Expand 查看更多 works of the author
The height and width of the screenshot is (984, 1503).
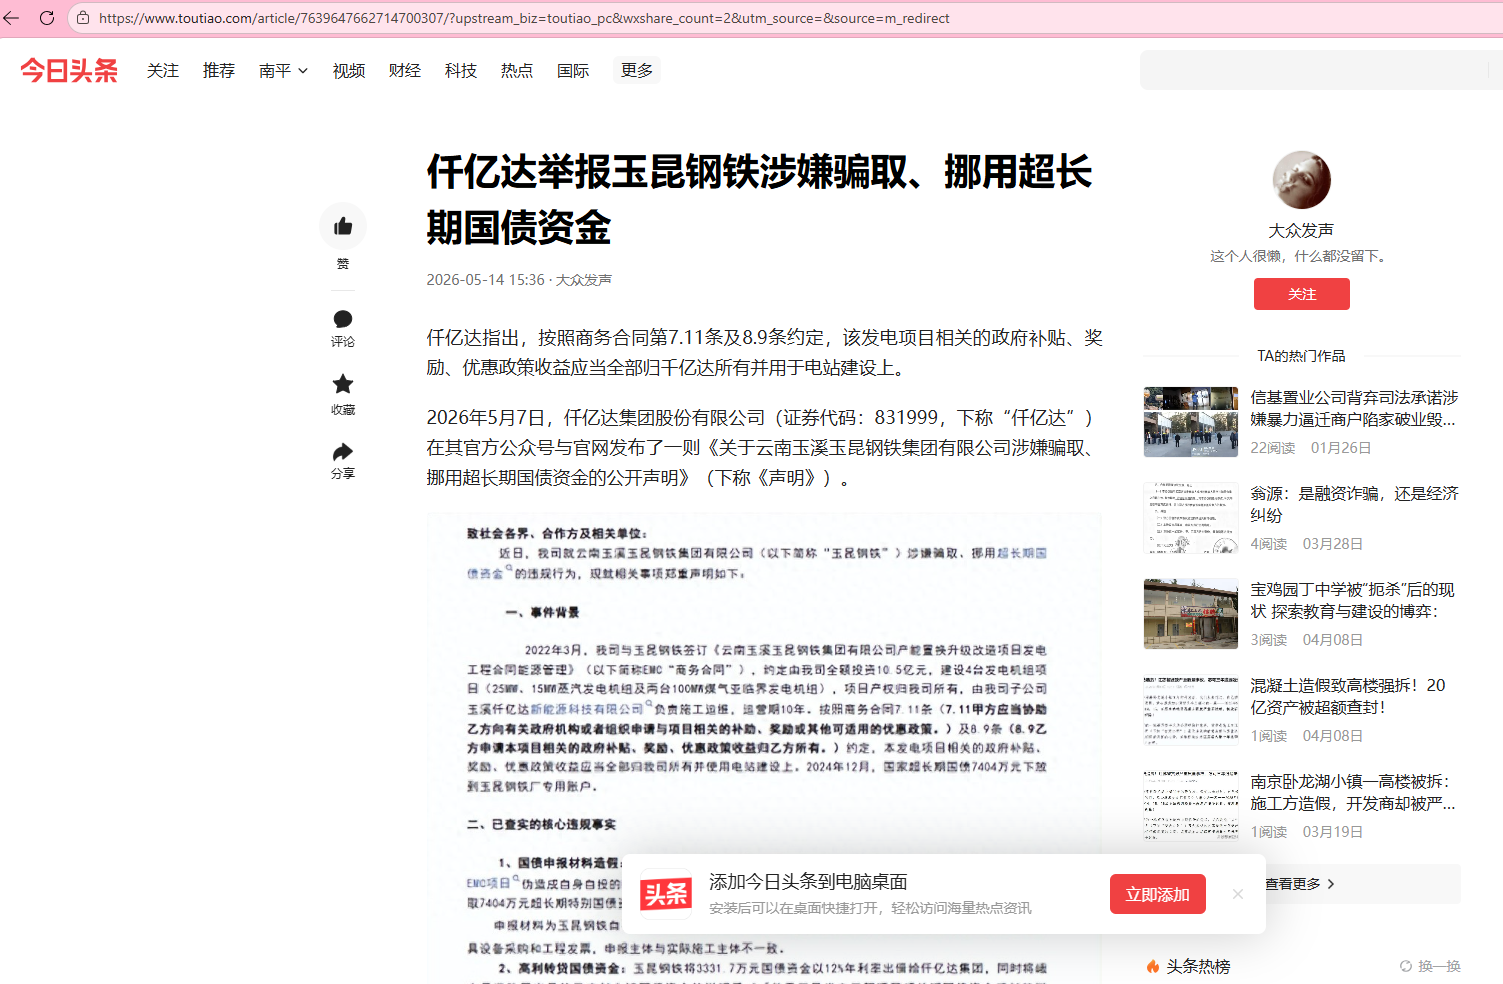(1300, 884)
